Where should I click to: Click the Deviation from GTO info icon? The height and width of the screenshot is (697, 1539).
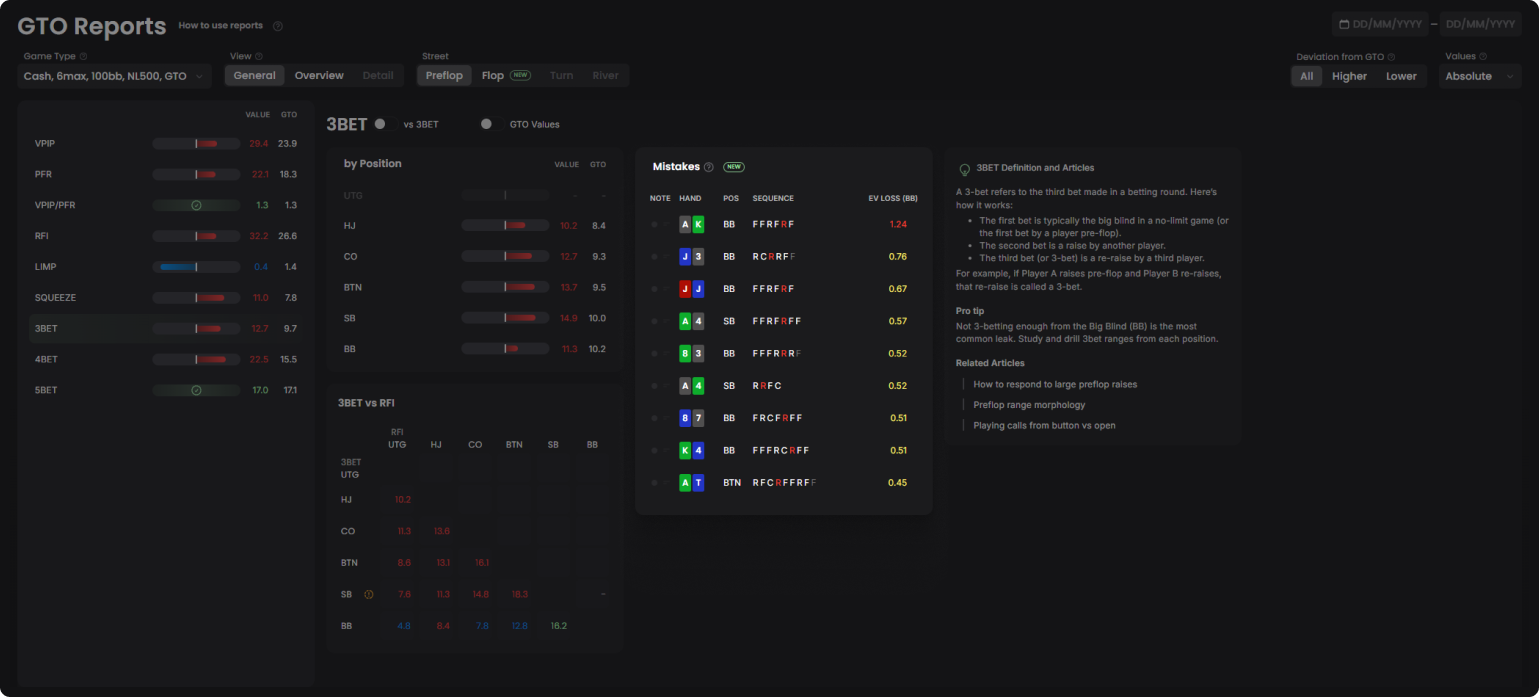click(x=1391, y=57)
